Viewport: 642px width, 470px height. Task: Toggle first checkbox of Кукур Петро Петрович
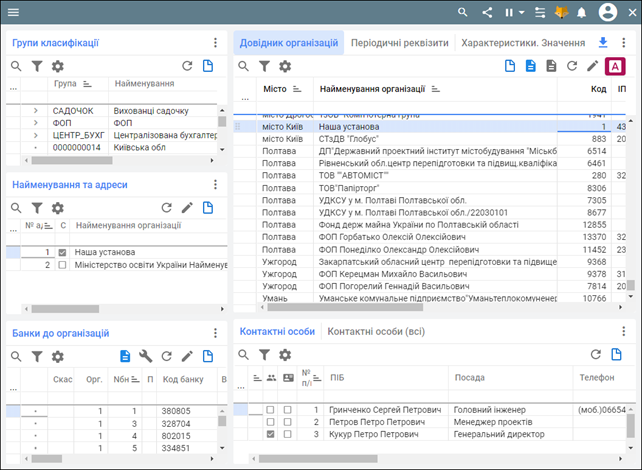coord(270,435)
